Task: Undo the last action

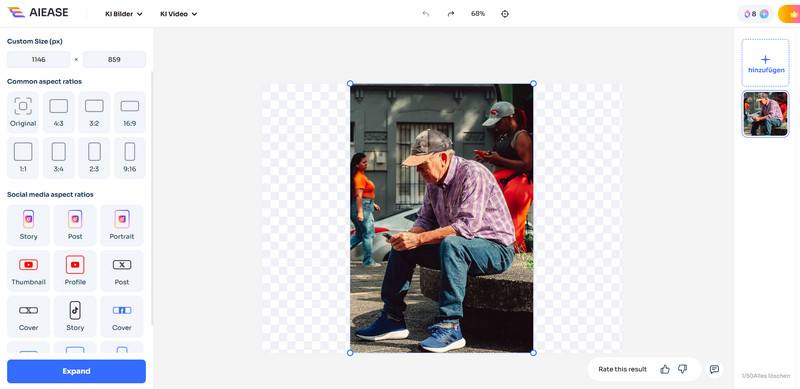Action: click(426, 14)
